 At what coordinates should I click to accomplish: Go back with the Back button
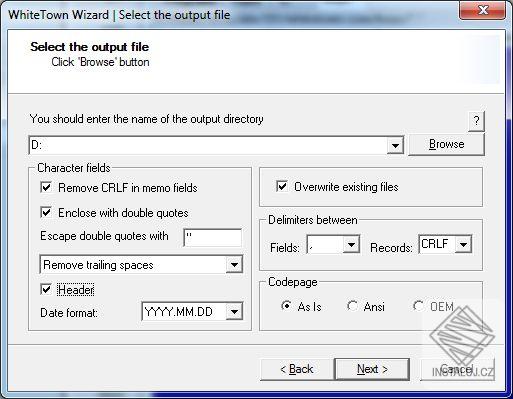297,369
